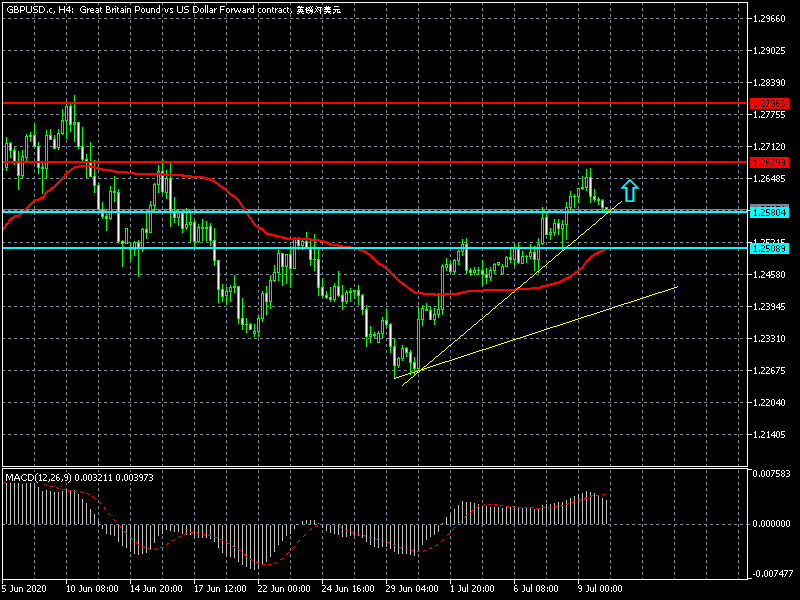Click the red 1.27960 price label
This screenshot has height=600, width=800.
pos(768,104)
